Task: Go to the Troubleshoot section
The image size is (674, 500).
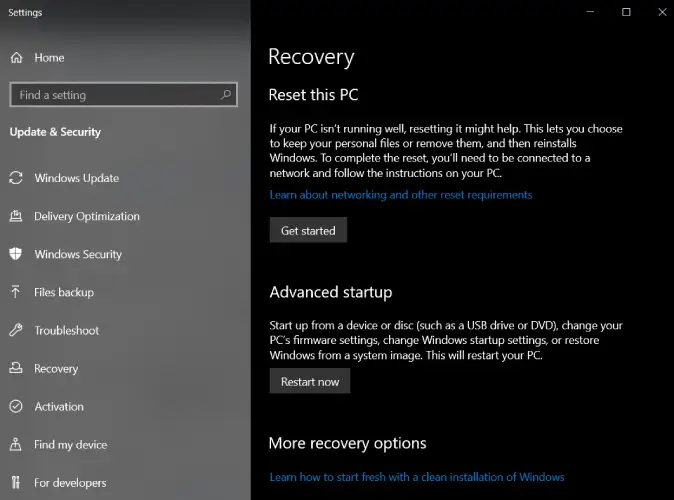Action: coord(66,330)
